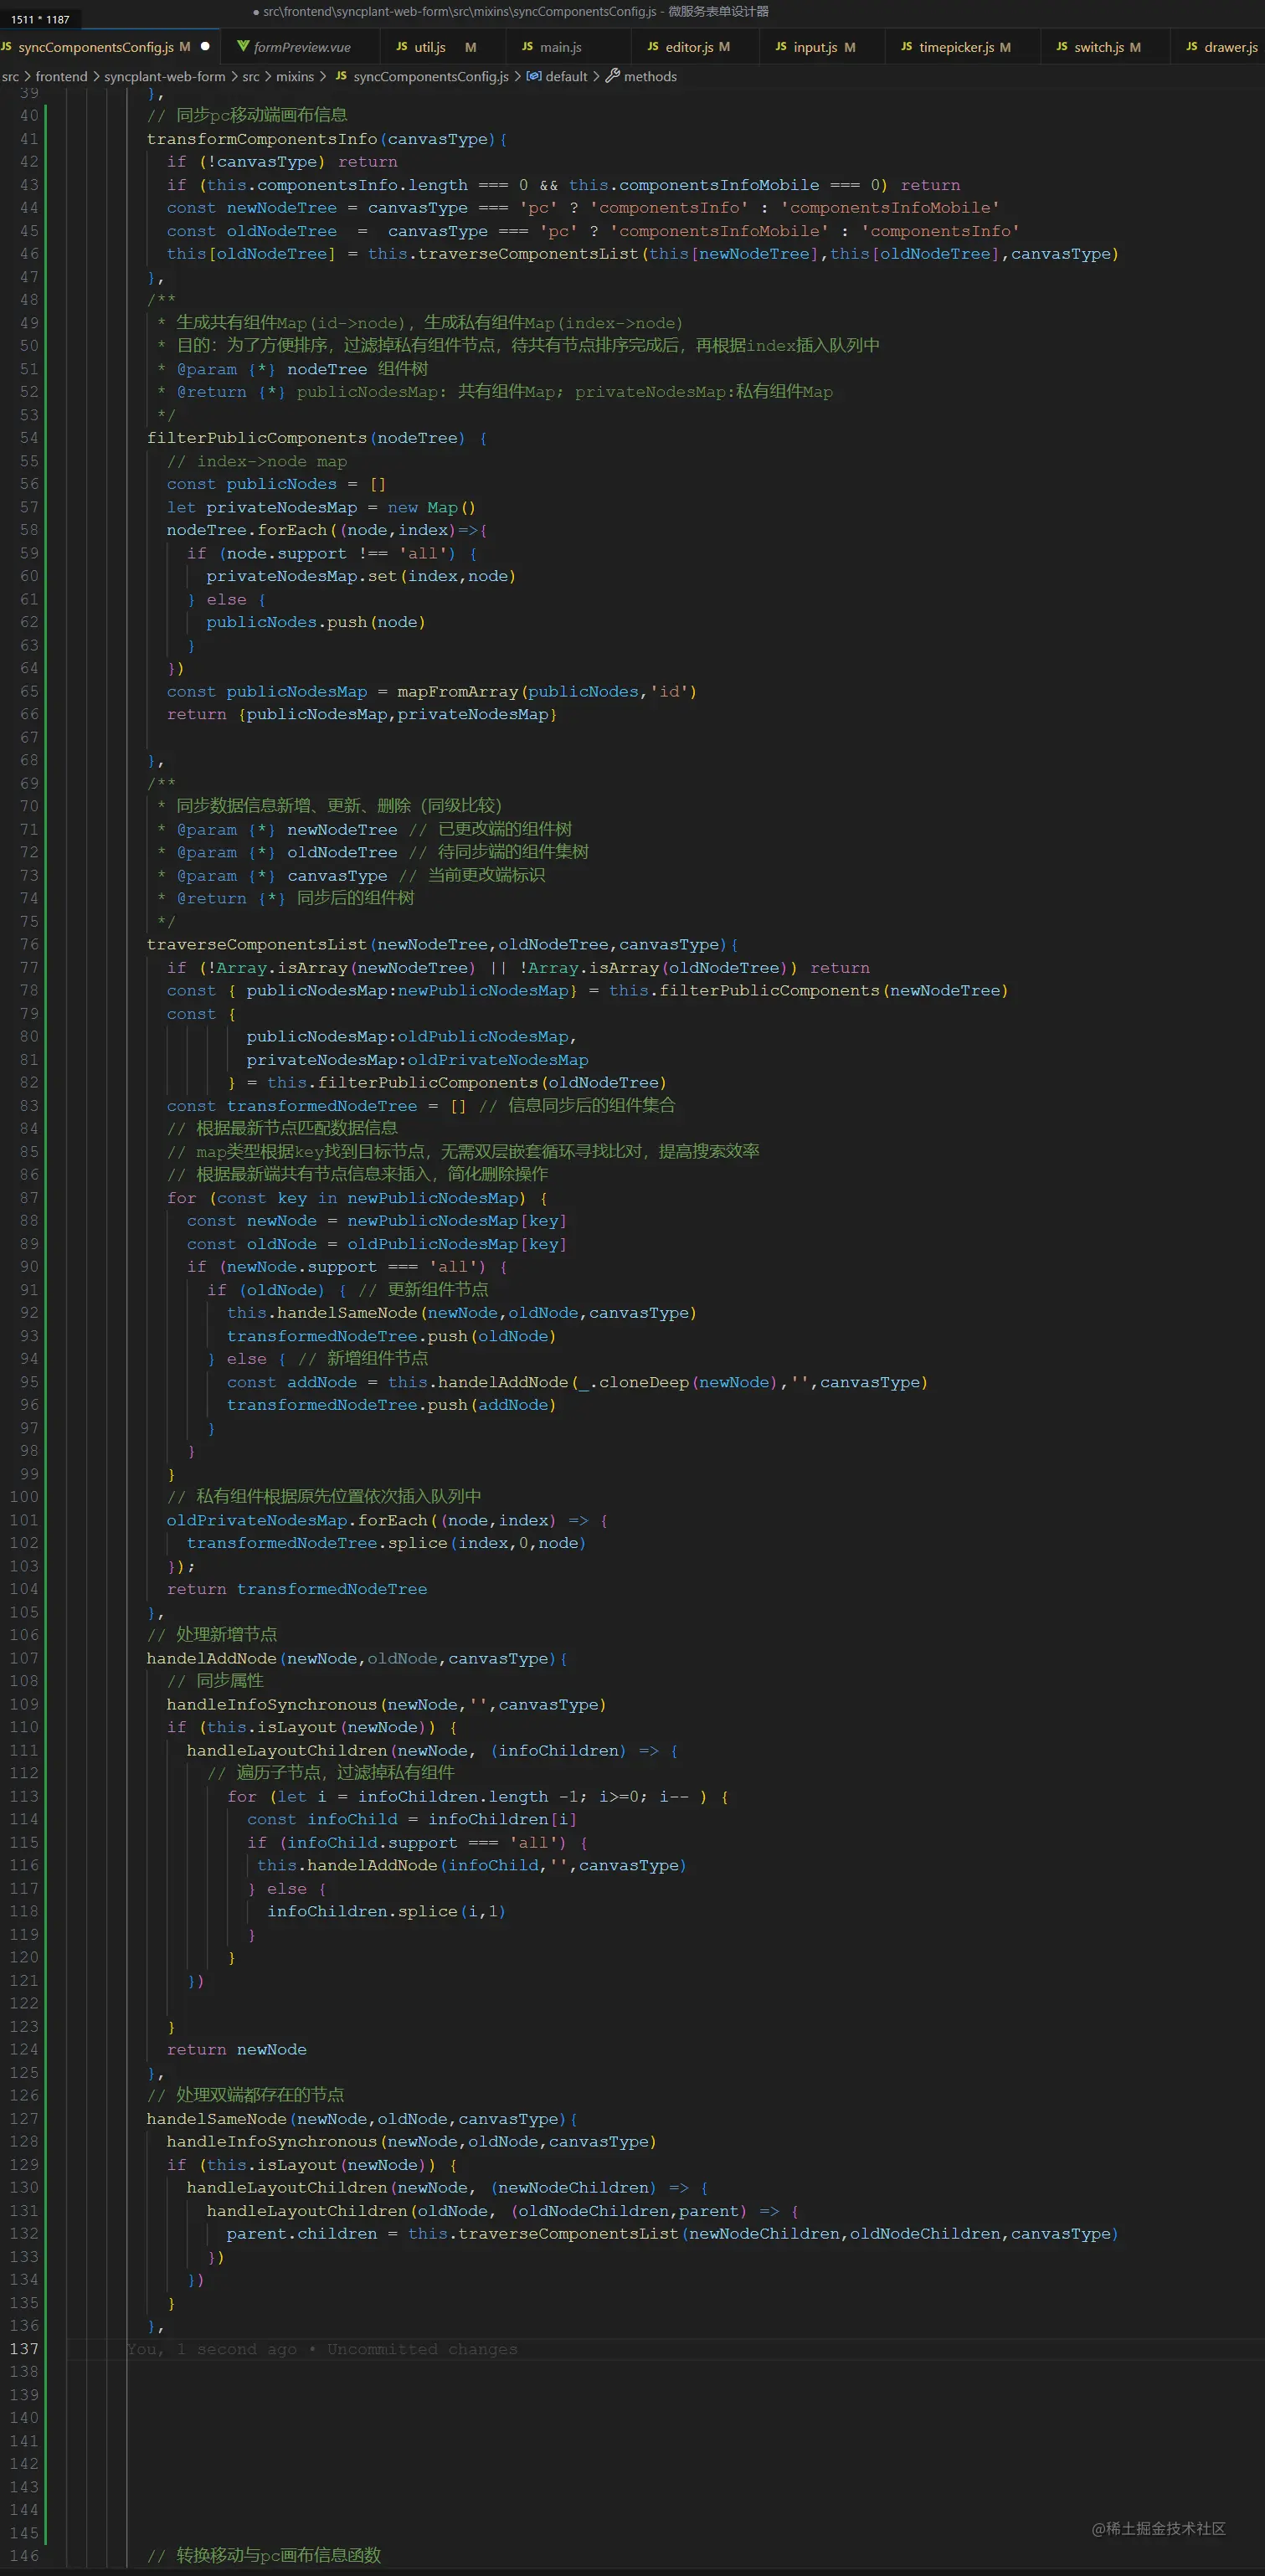This screenshot has width=1265, height=2576.
Task: Click 'return newNode' on line 124
Action: [x=237, y=2049]
